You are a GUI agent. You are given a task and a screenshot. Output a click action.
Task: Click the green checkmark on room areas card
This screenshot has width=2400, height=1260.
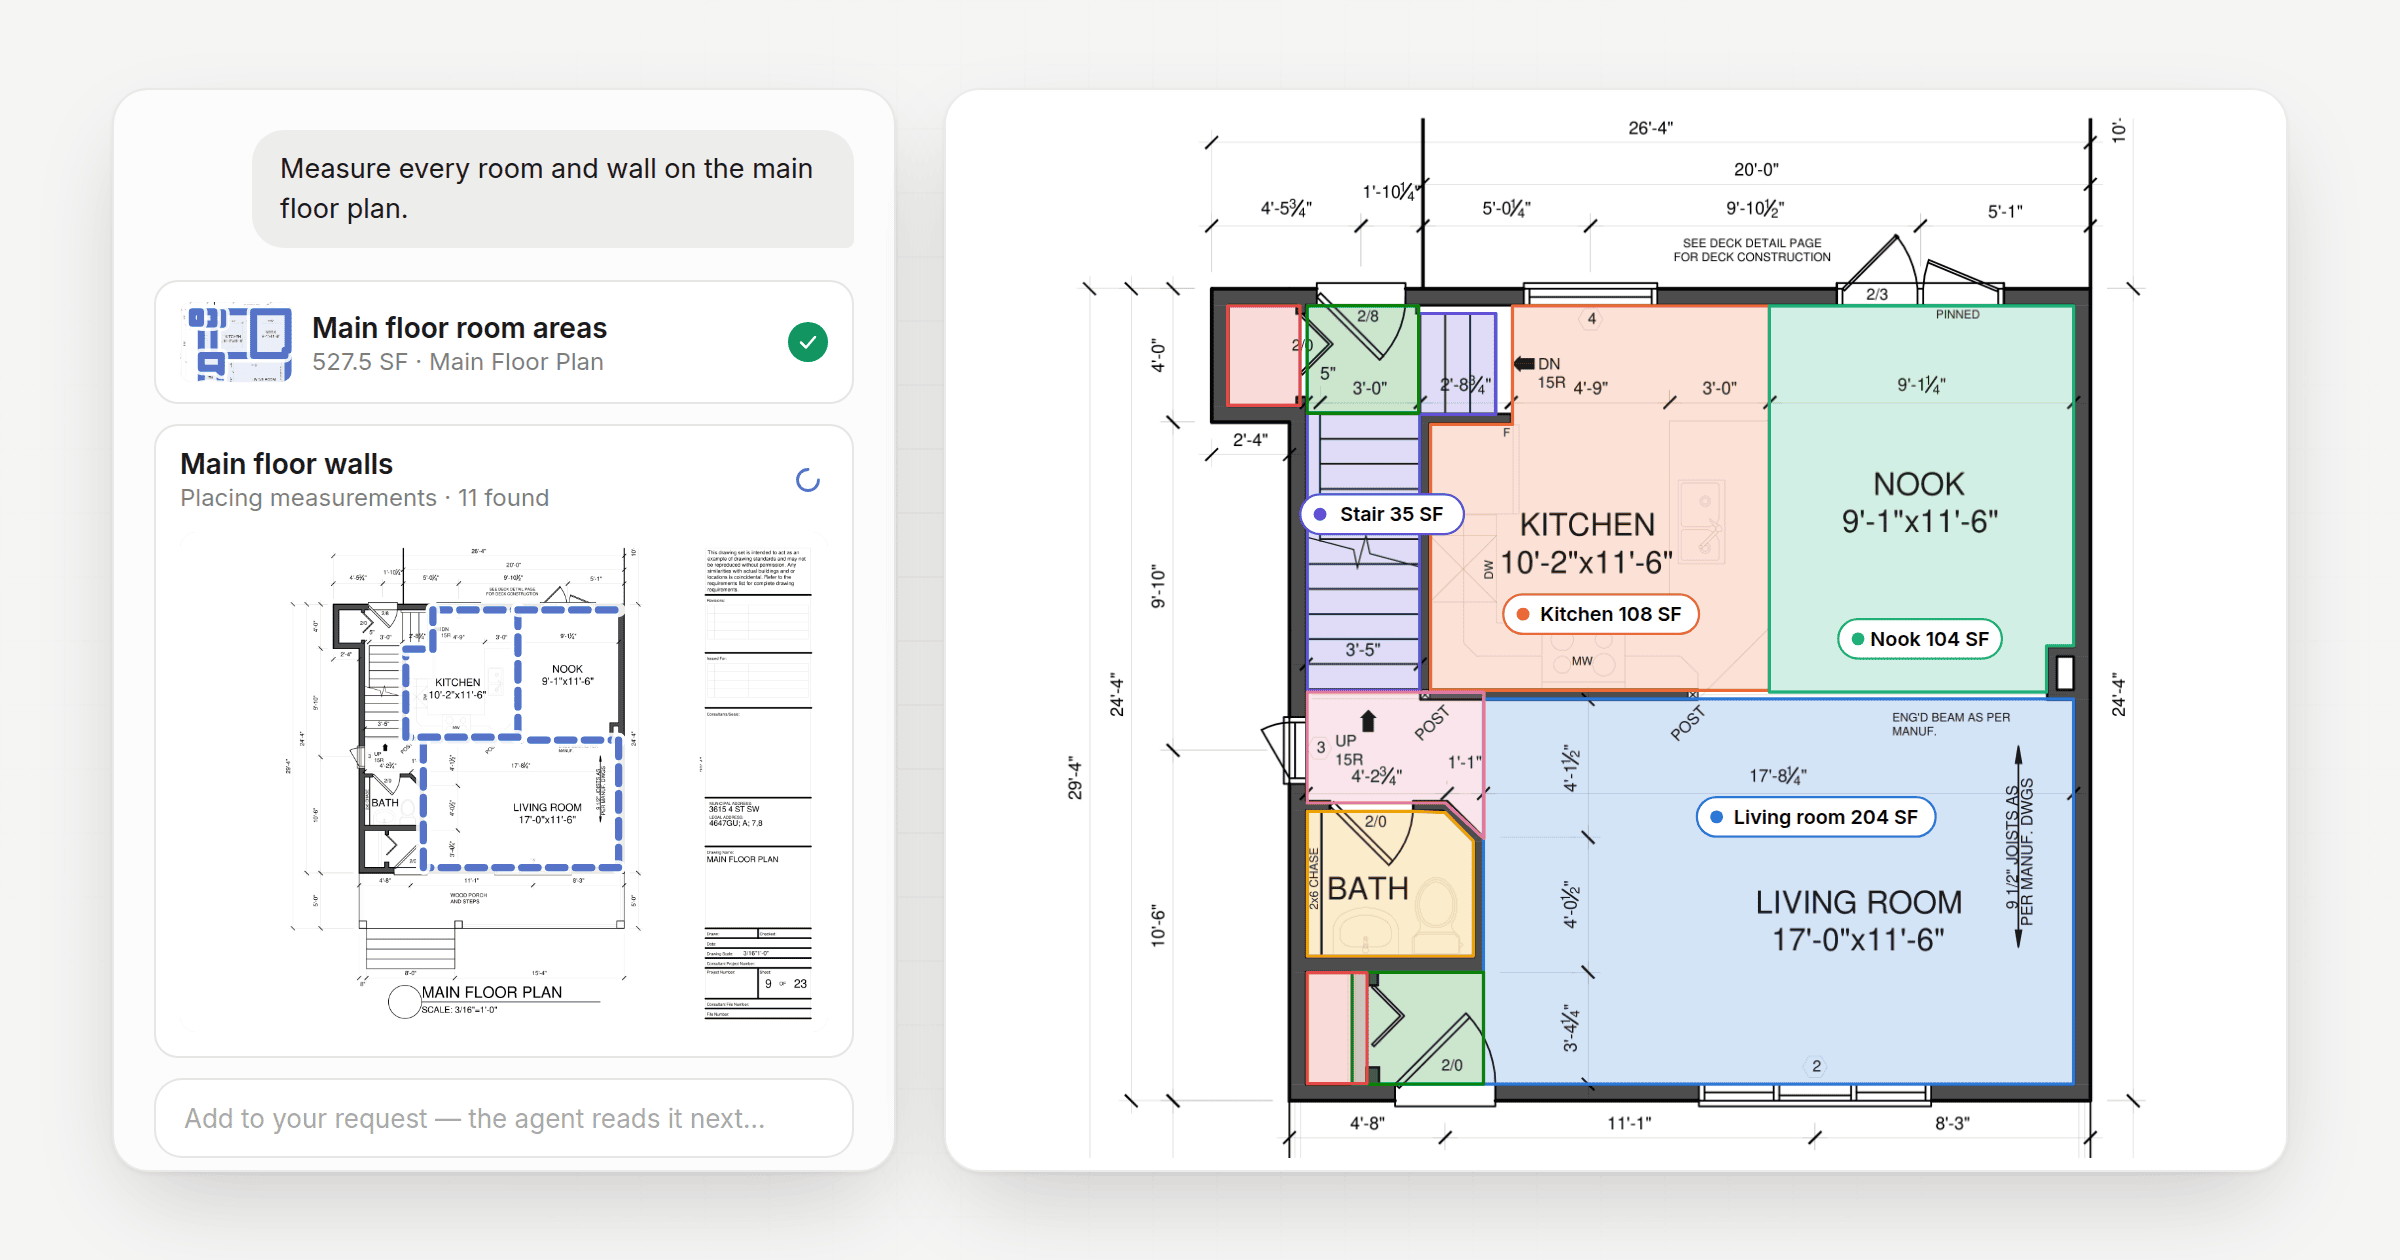point(807,342)
